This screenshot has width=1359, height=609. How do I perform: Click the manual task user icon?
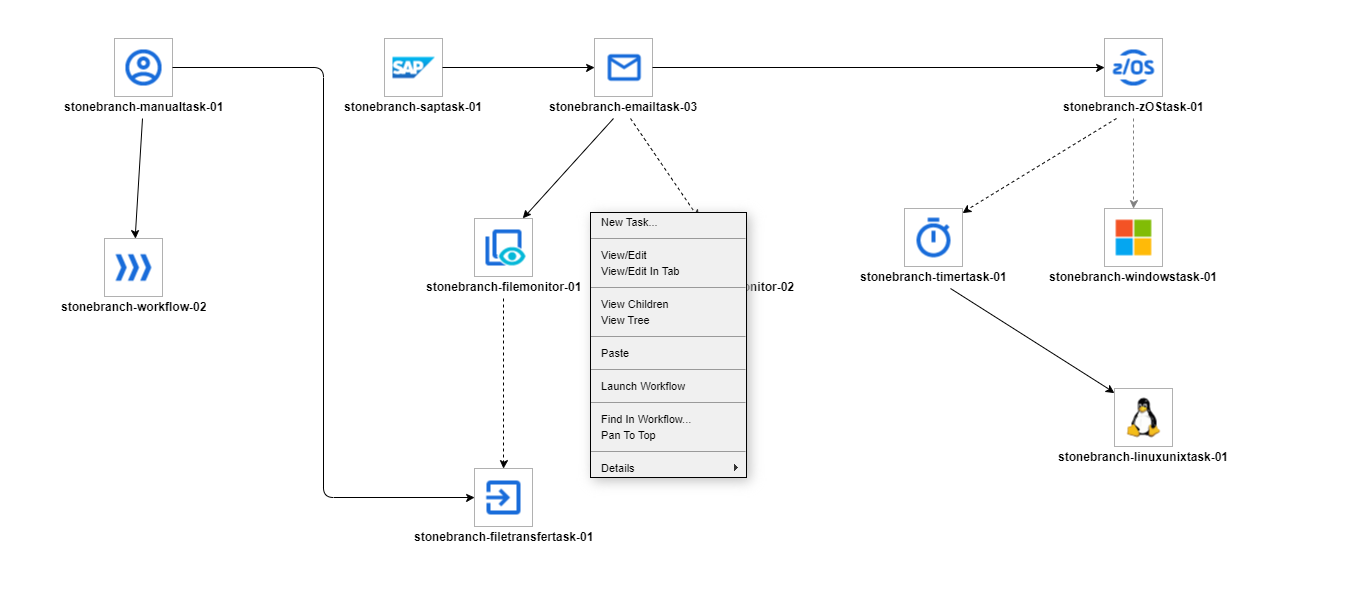[x=143, y=67]
